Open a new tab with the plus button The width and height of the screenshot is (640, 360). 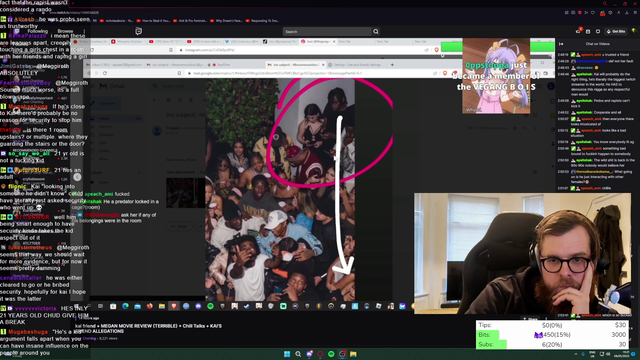pos(392,64)
